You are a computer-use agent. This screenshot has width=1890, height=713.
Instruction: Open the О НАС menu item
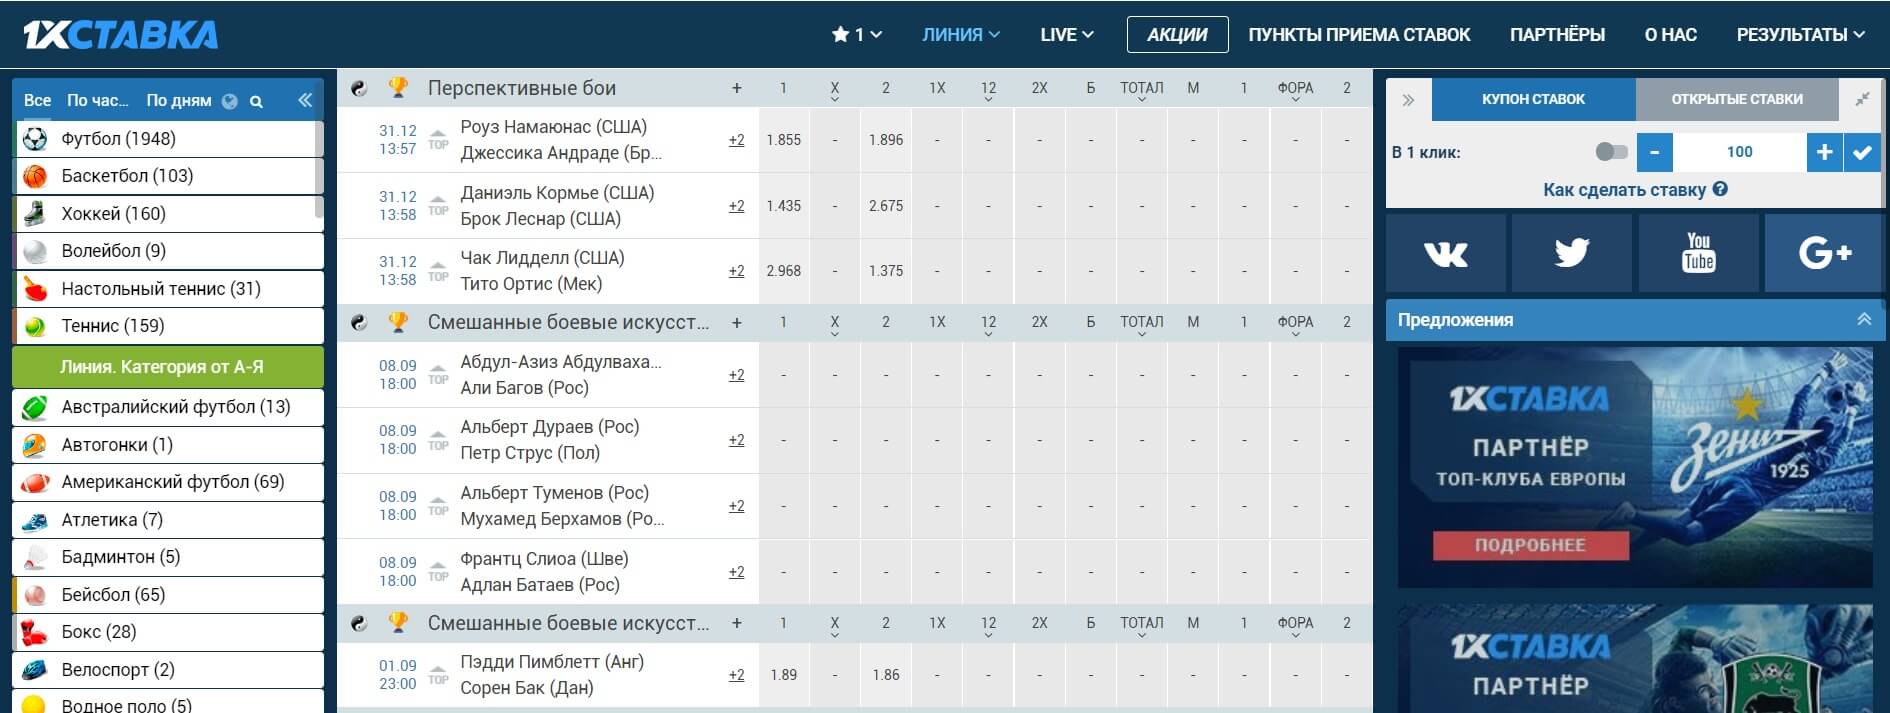click(x=1670, y=35)
